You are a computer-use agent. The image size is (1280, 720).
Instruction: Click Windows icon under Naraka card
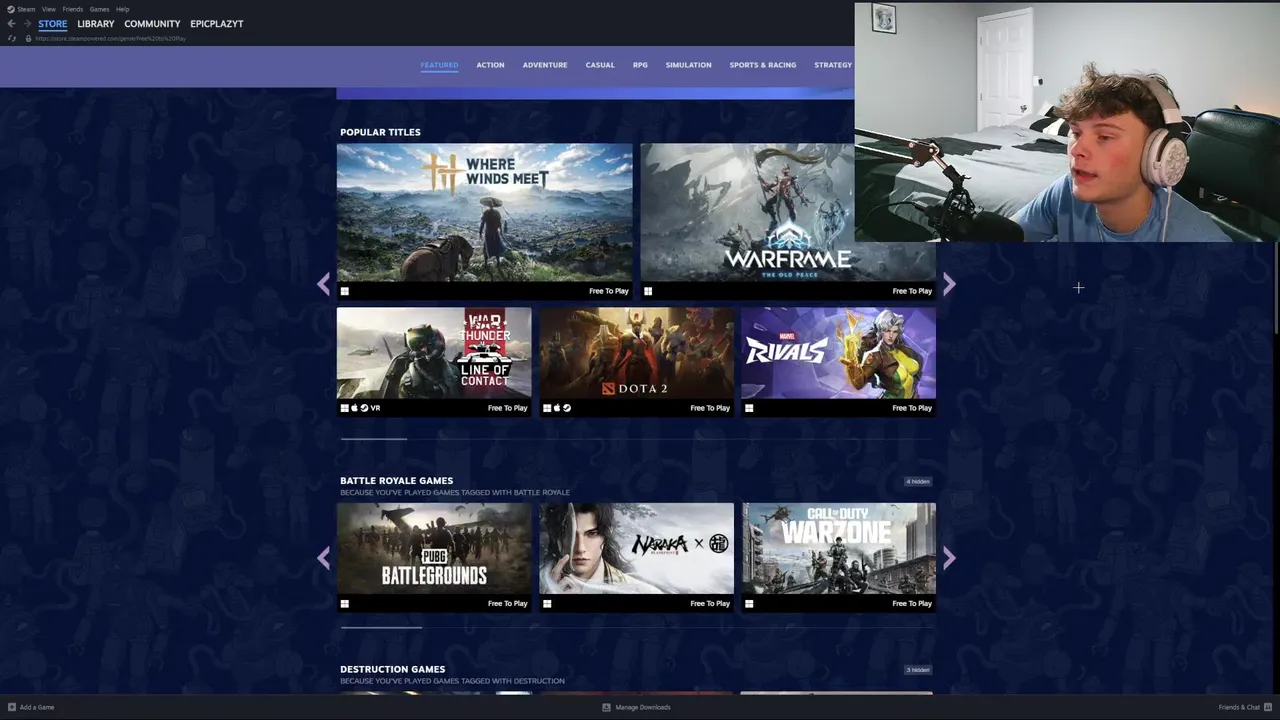(547, 604)
